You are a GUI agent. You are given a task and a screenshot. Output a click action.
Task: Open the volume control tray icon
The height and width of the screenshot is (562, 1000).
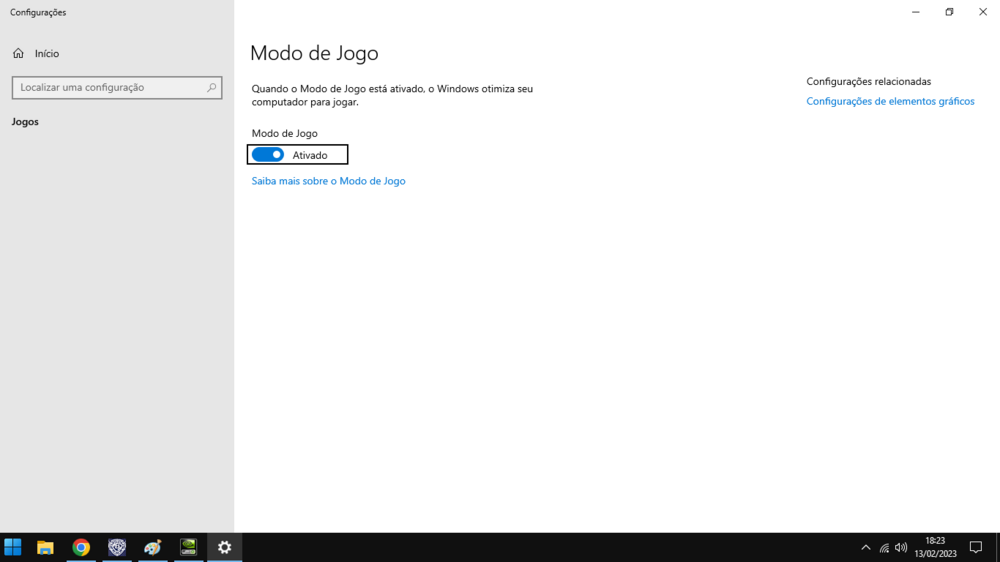click(901, 547)
